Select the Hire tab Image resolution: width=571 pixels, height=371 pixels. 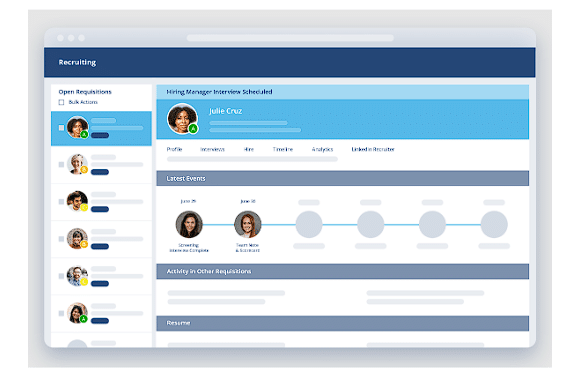pos(249,149)
